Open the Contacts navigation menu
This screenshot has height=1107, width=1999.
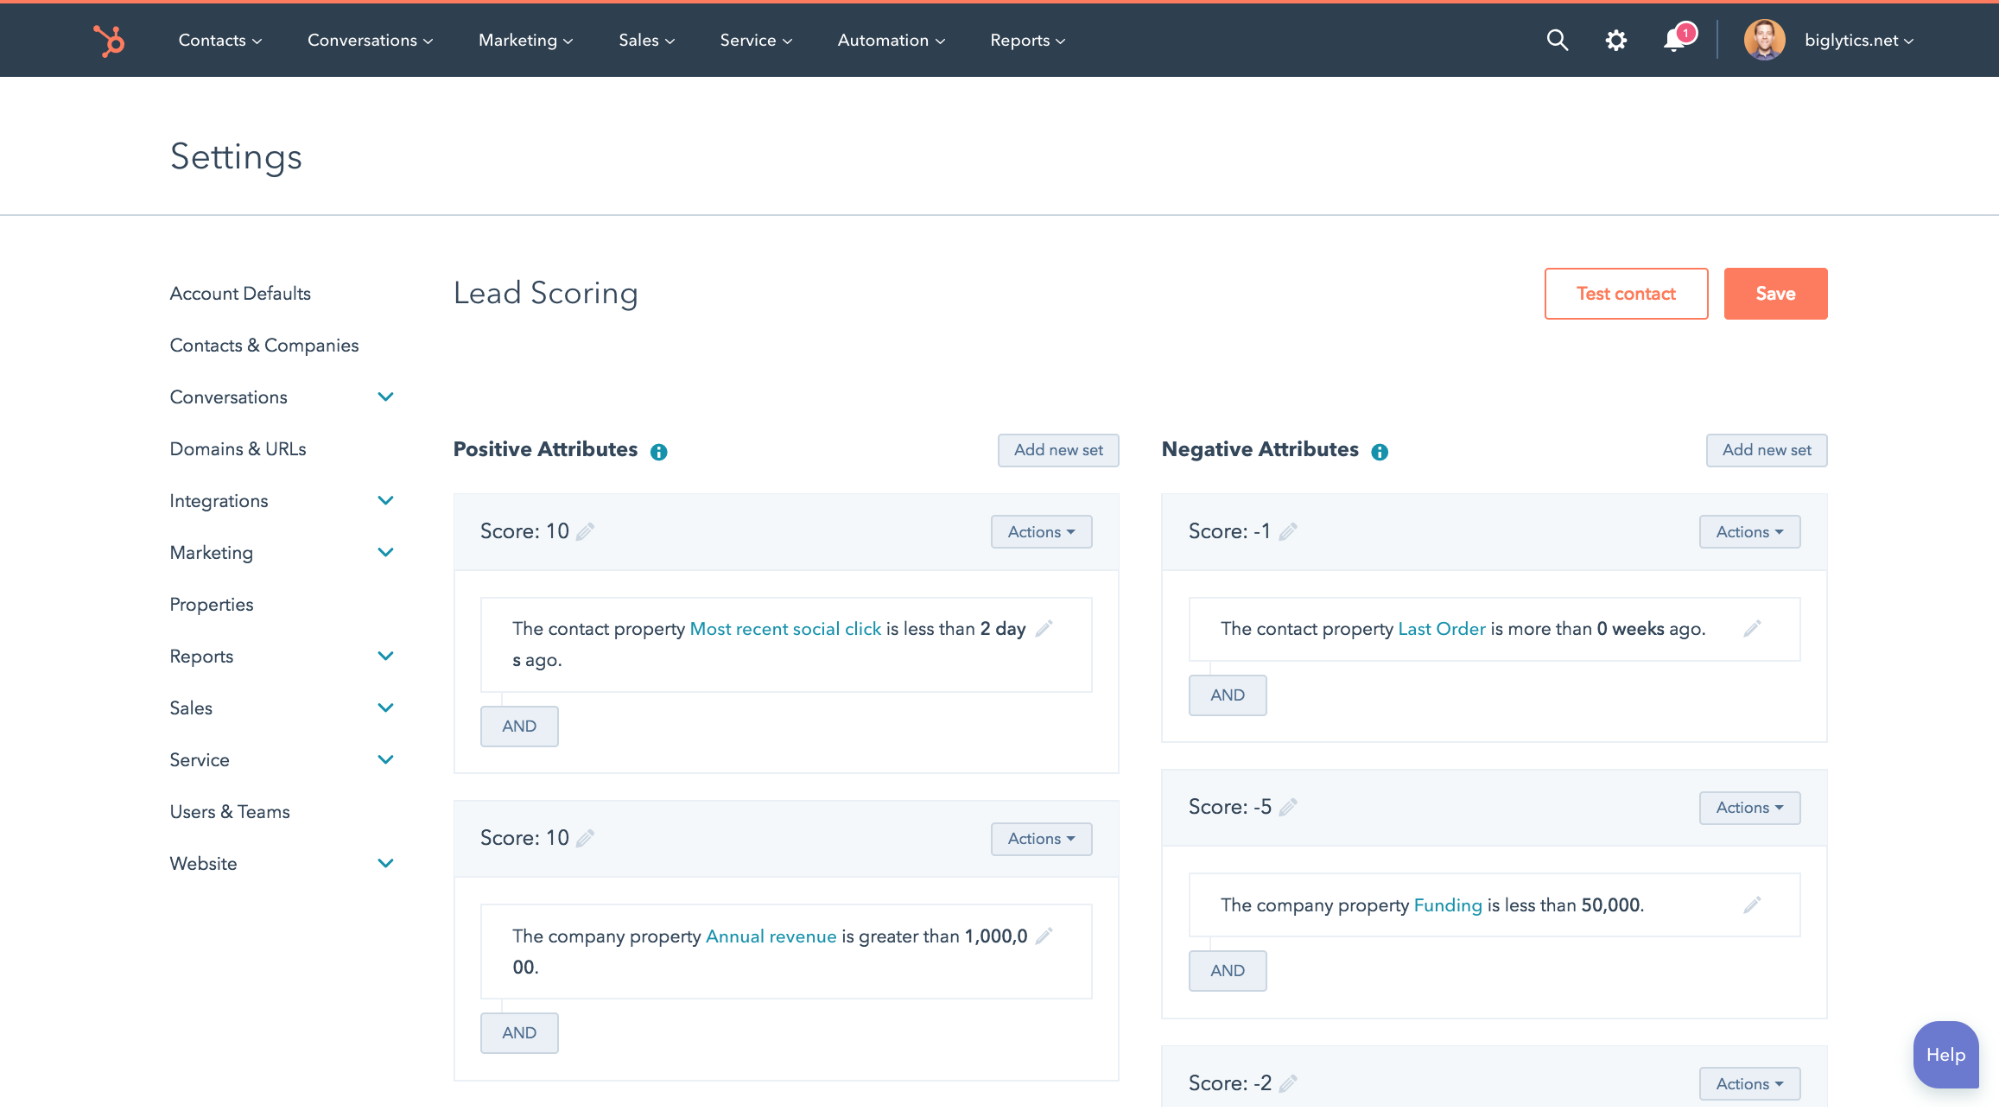click(x=218, y=38)
